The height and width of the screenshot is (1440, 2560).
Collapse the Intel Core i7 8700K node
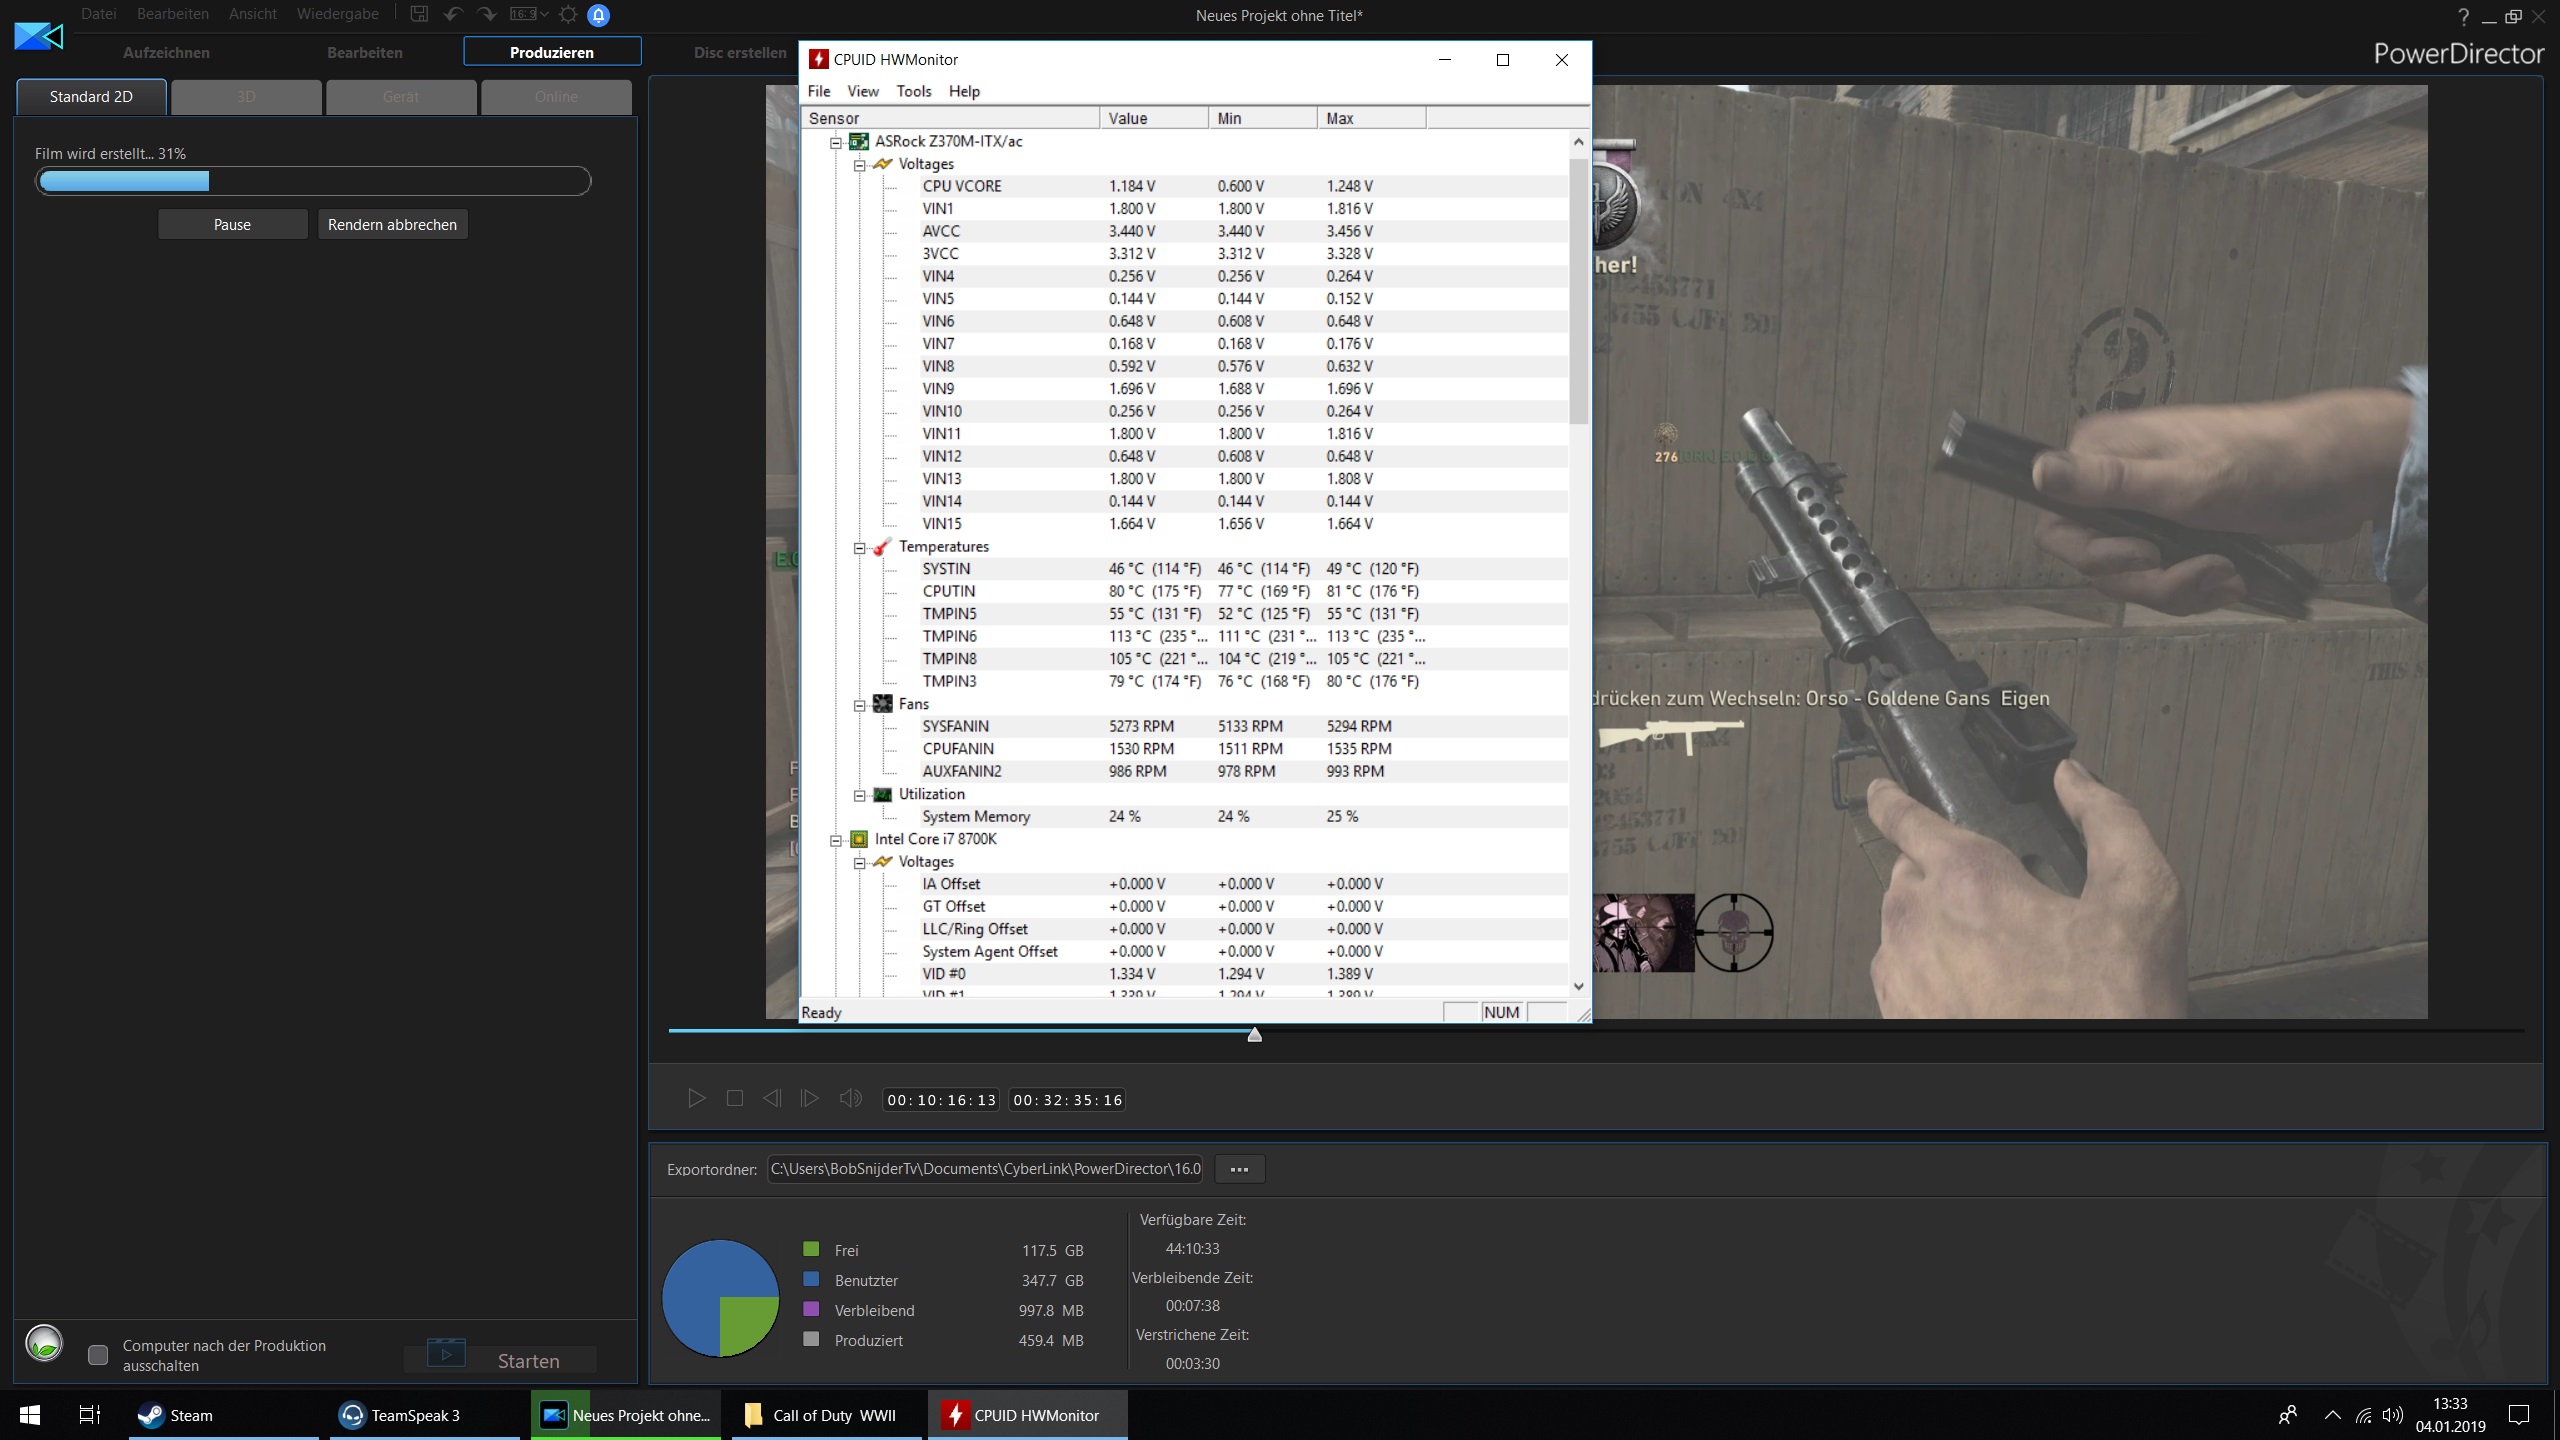point(836,840)
